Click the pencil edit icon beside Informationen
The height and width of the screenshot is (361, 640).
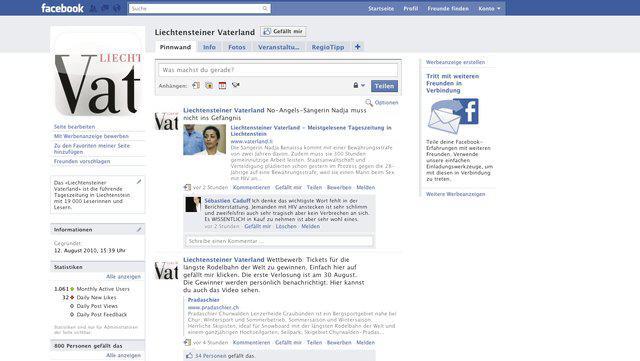click(x=139, y=230)
